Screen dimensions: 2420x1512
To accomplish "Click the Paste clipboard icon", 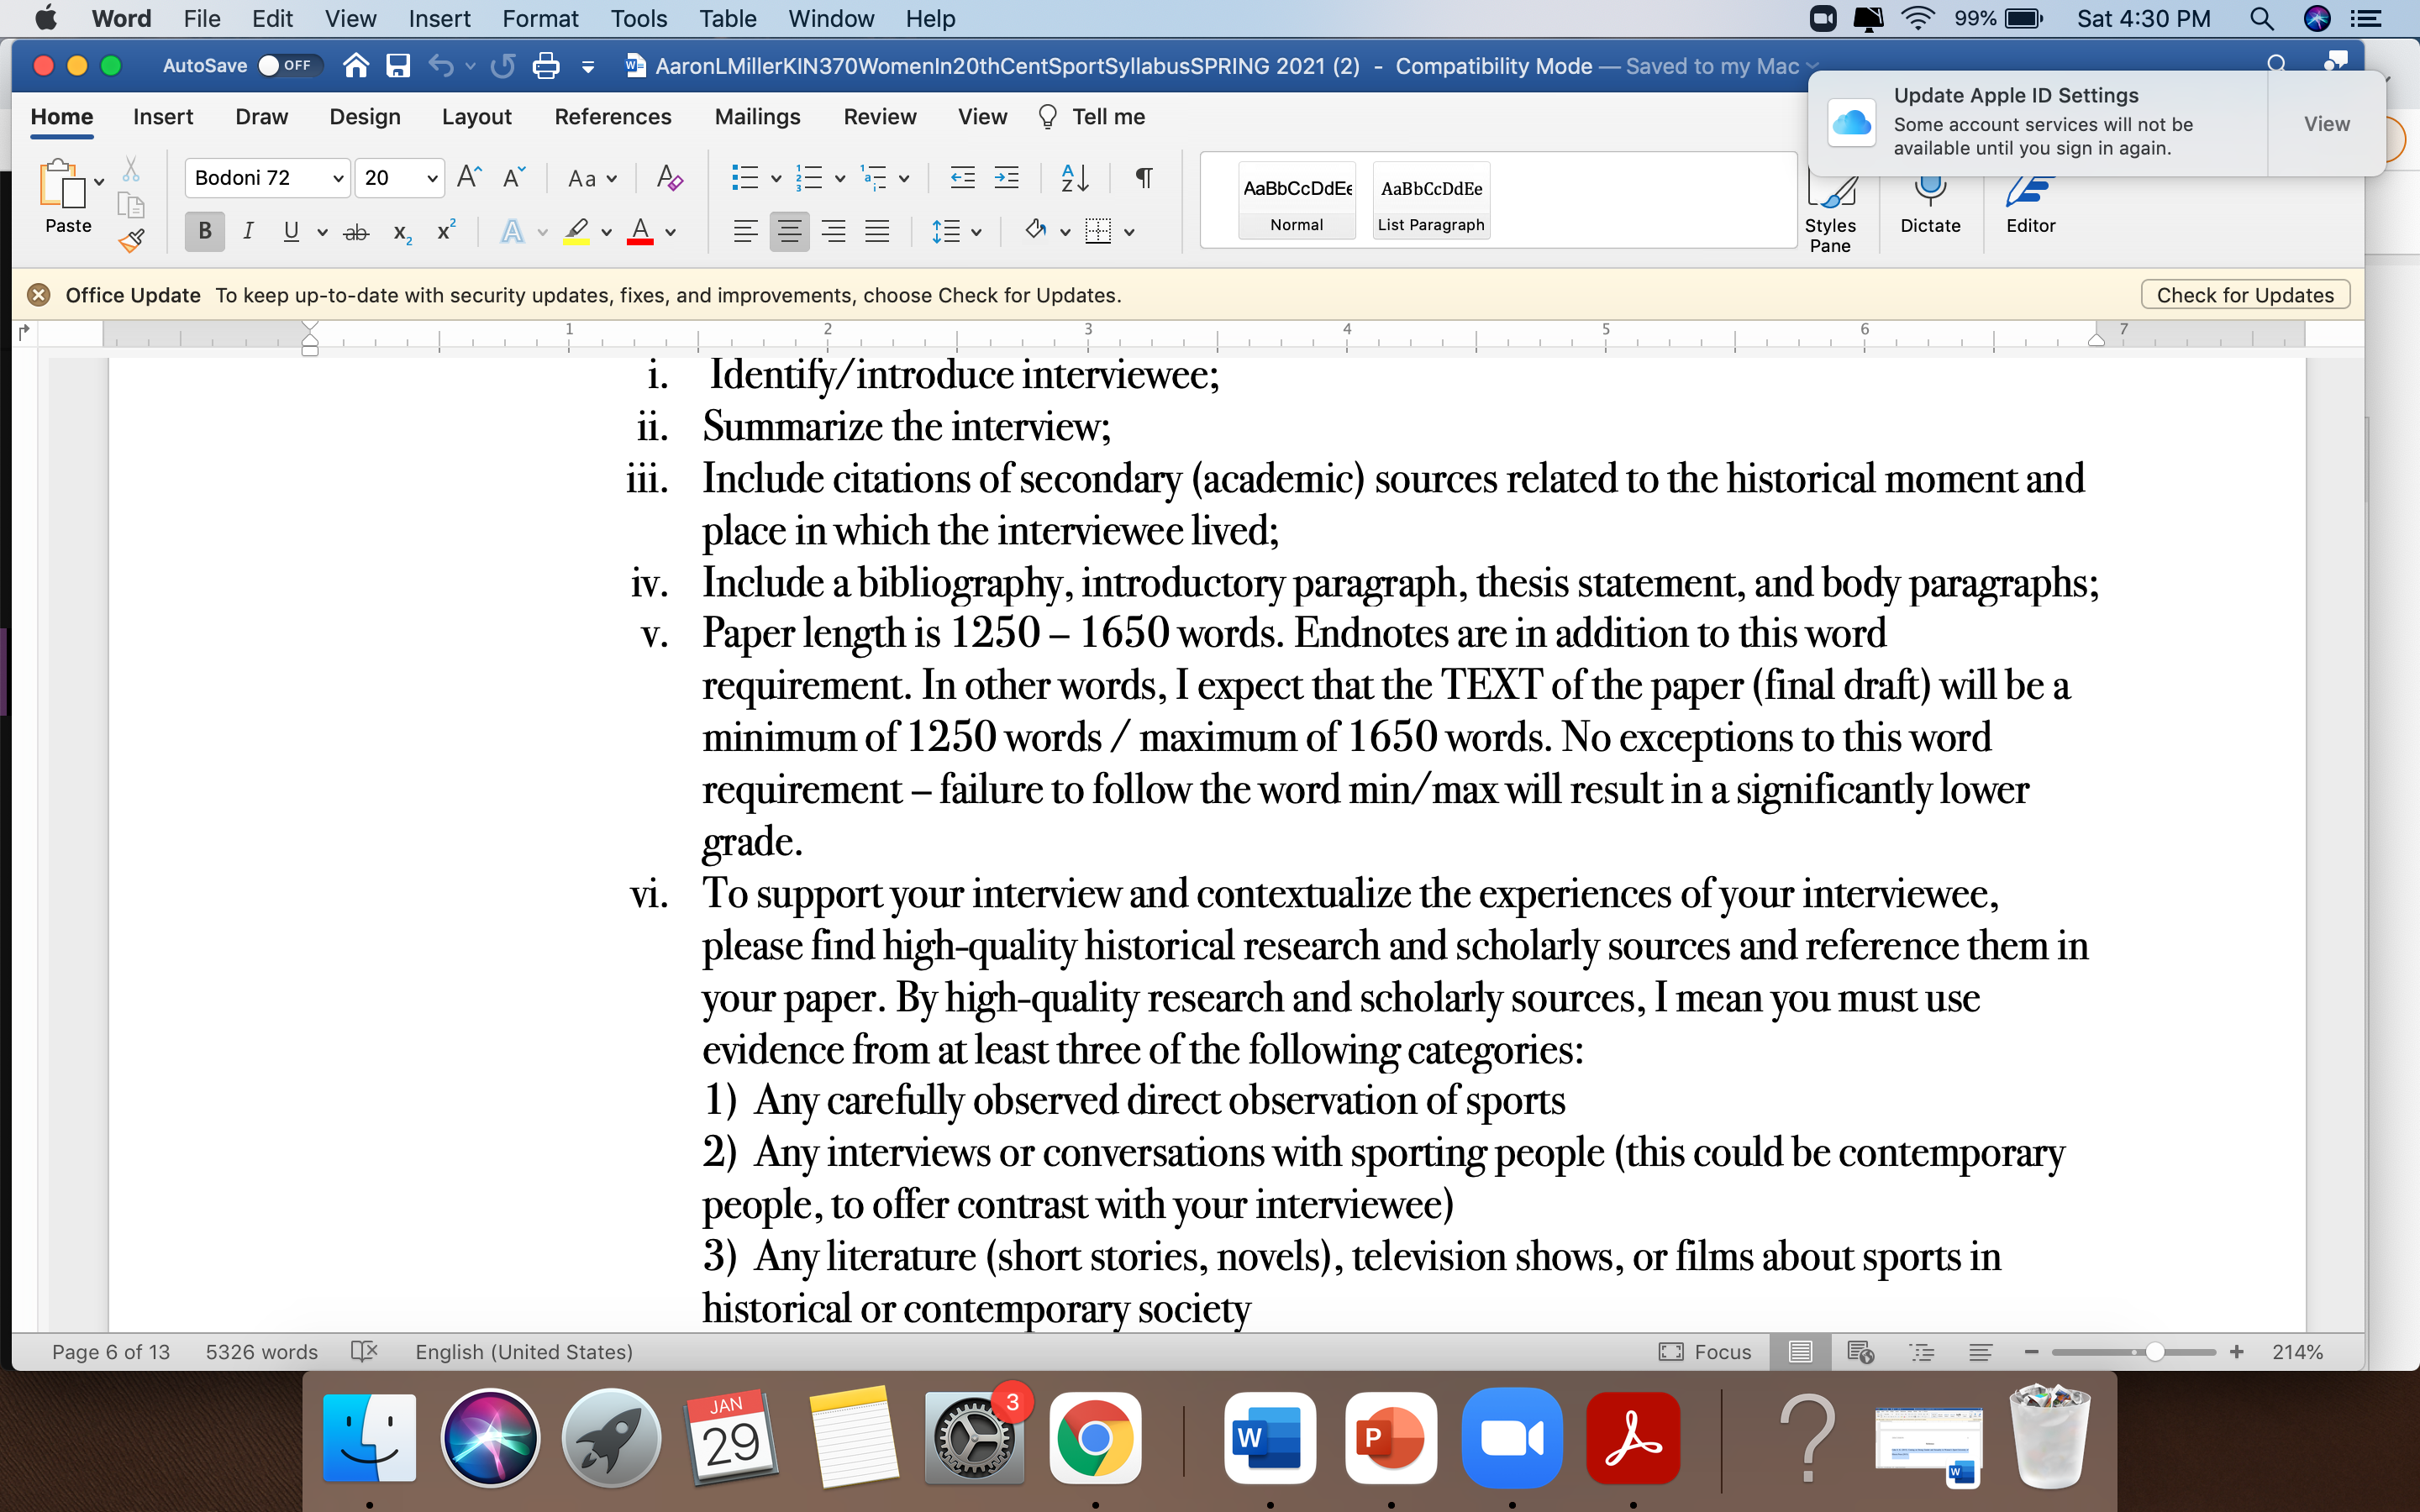I will [x=61, y=184].
